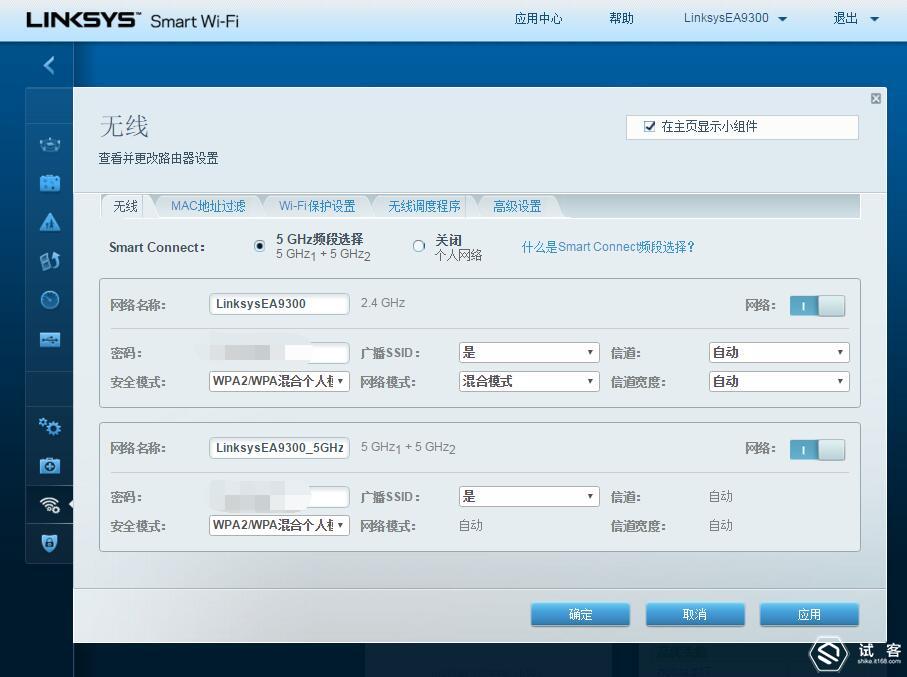Select the Guest Access icon in sidebar
Image resolution: width=907 pixels, height=677 pixels.
coord(48,182)
